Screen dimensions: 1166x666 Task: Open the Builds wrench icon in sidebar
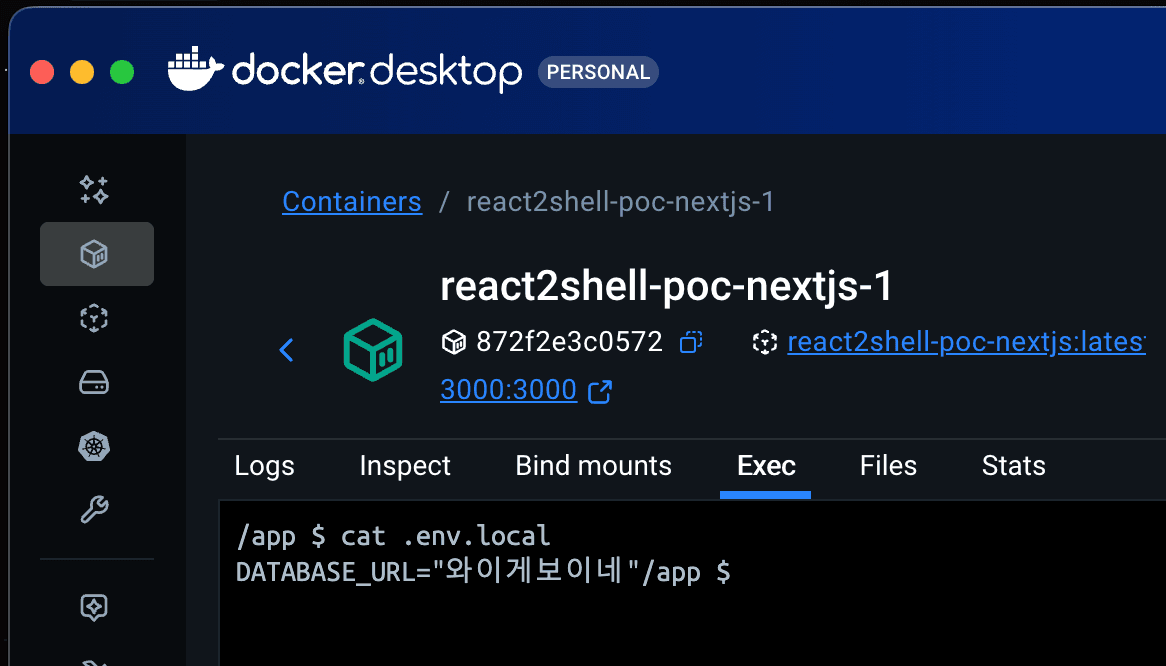click(94, 511)
